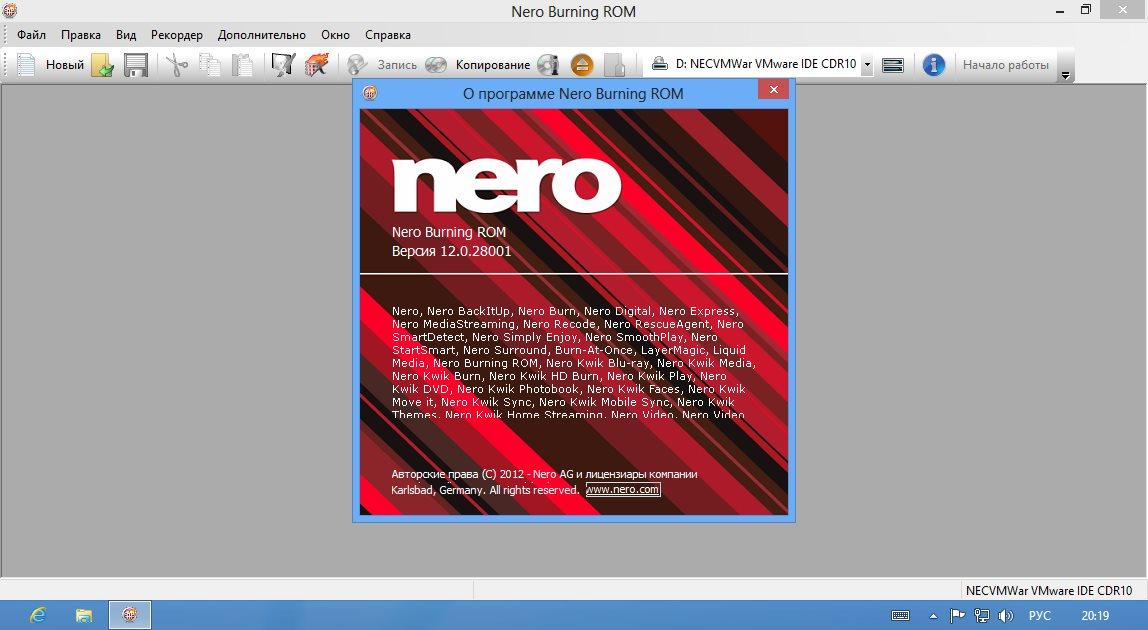Image resolution: width=1148 pixels, height=630 pixels.
Task: Restore down the Nero Burning ROM main window
Action: click(x=1086, y=10)
